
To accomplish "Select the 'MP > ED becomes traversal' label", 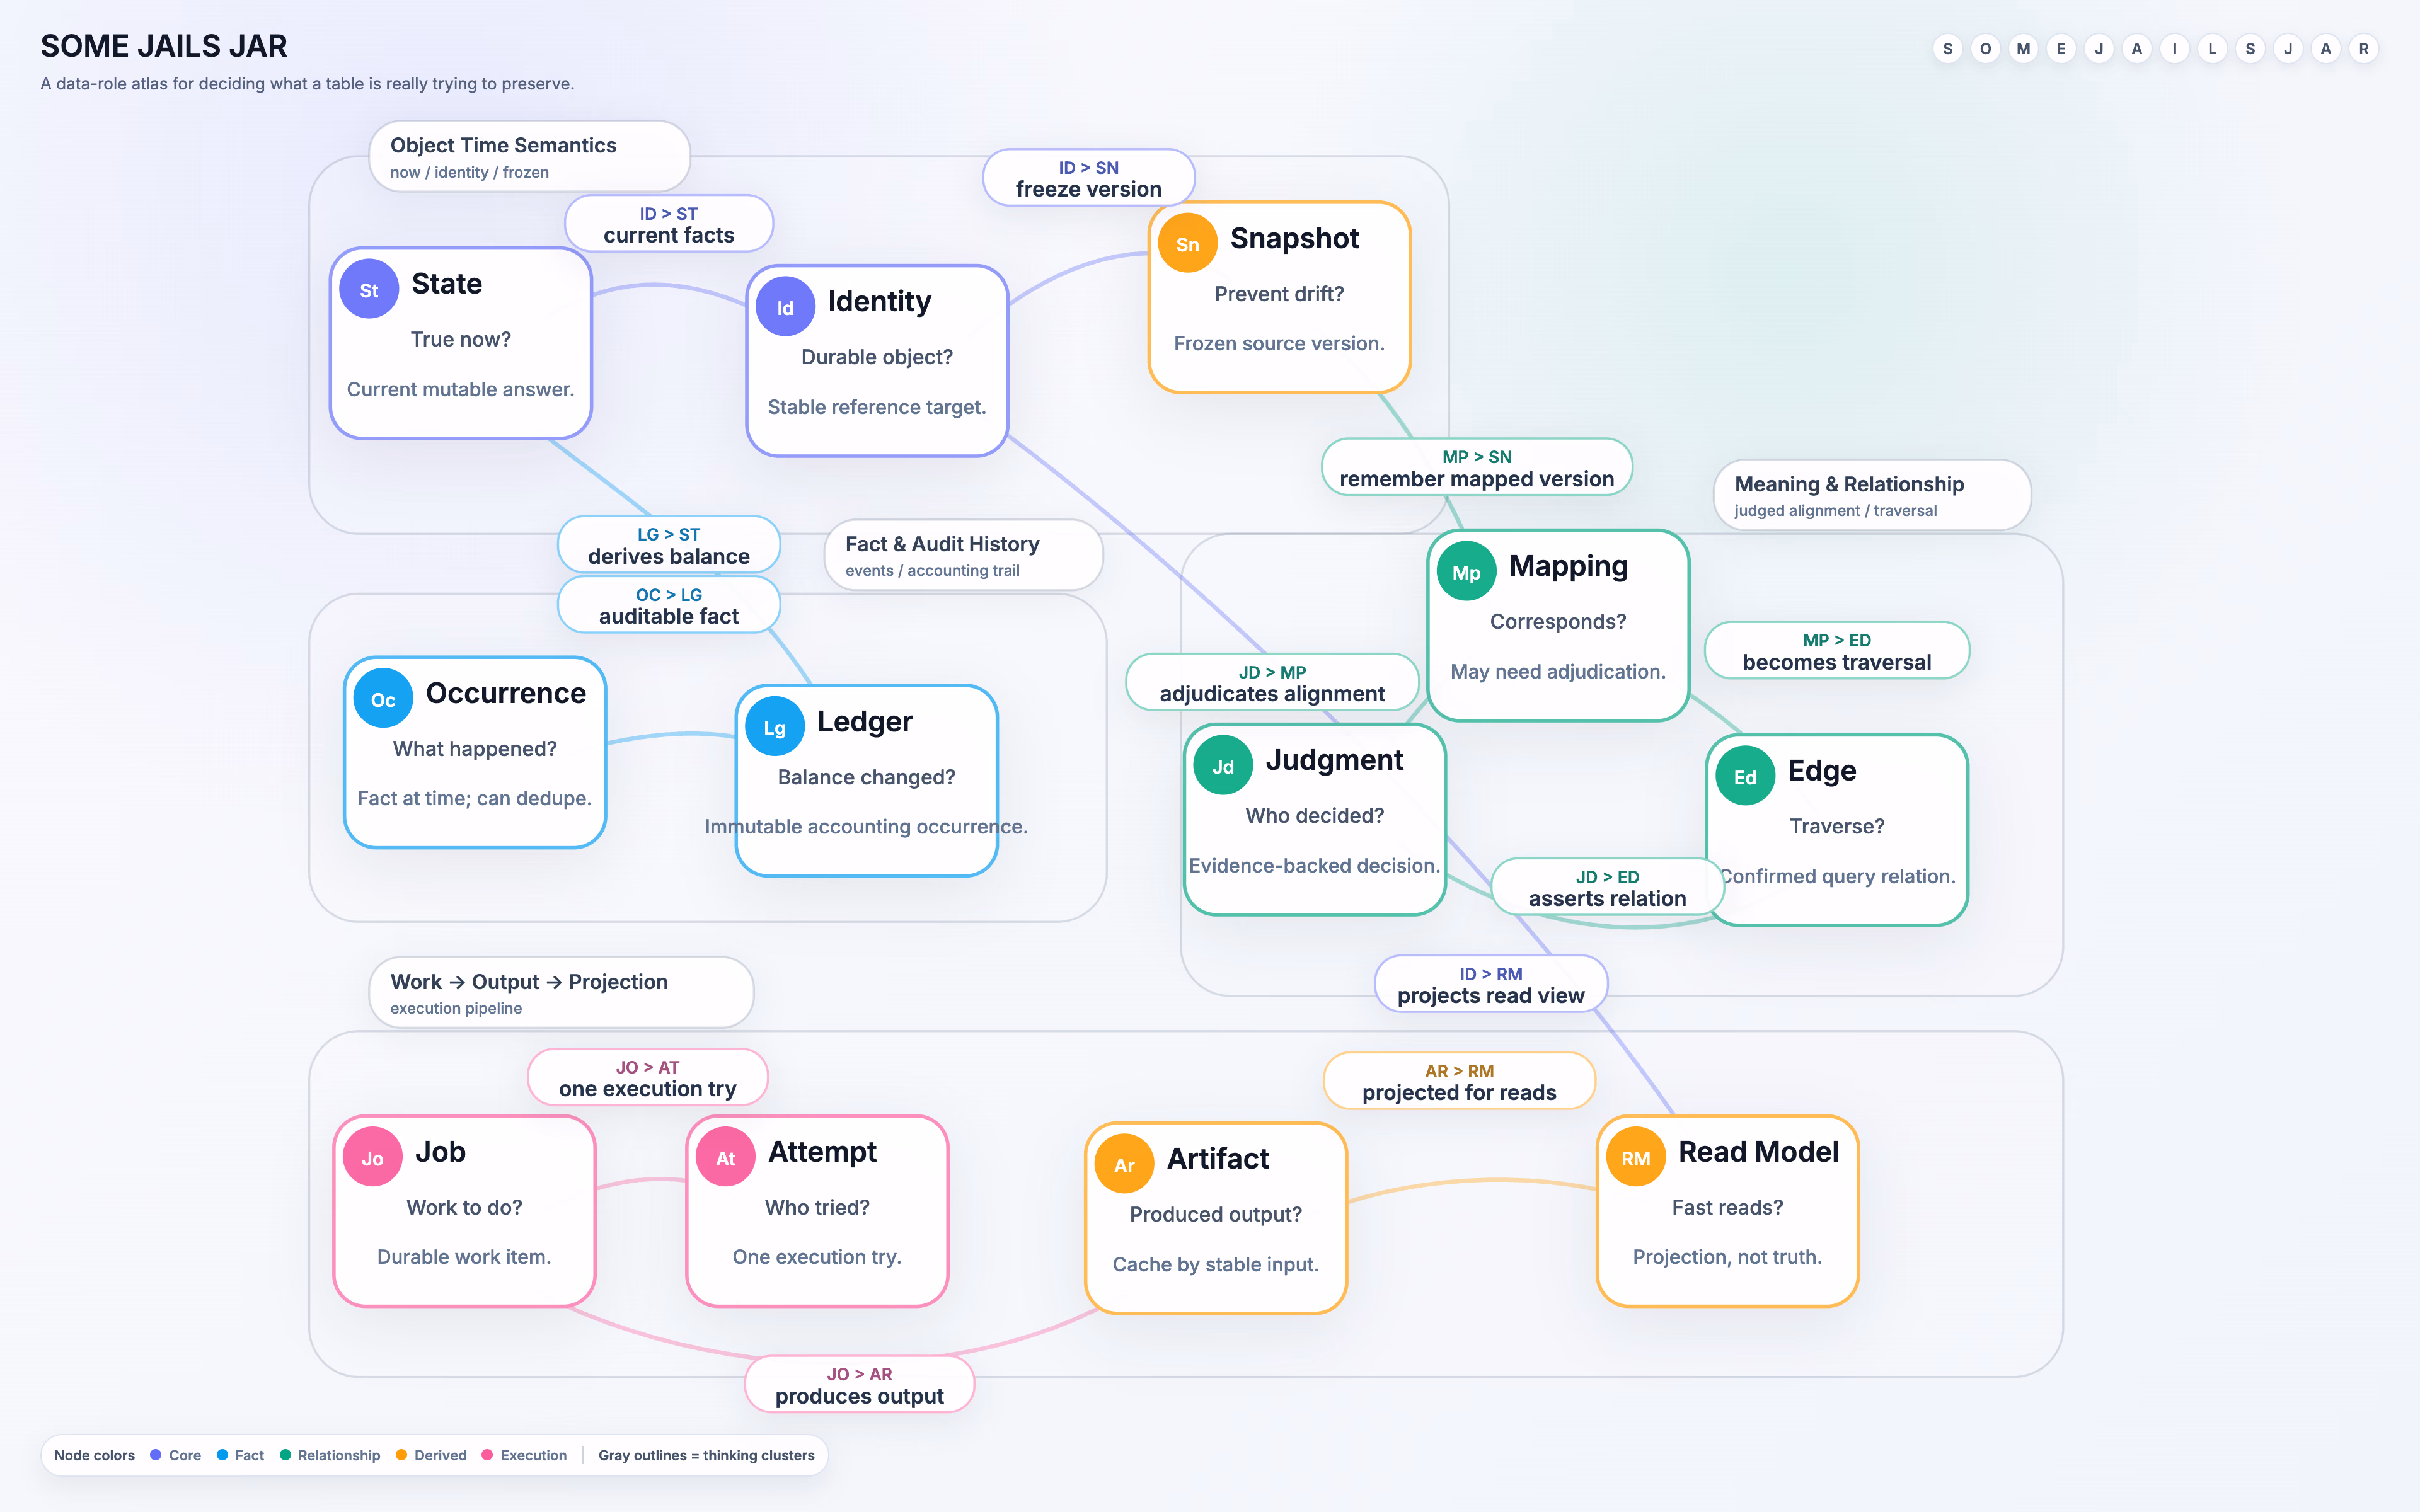I will tap(1837, 651).
